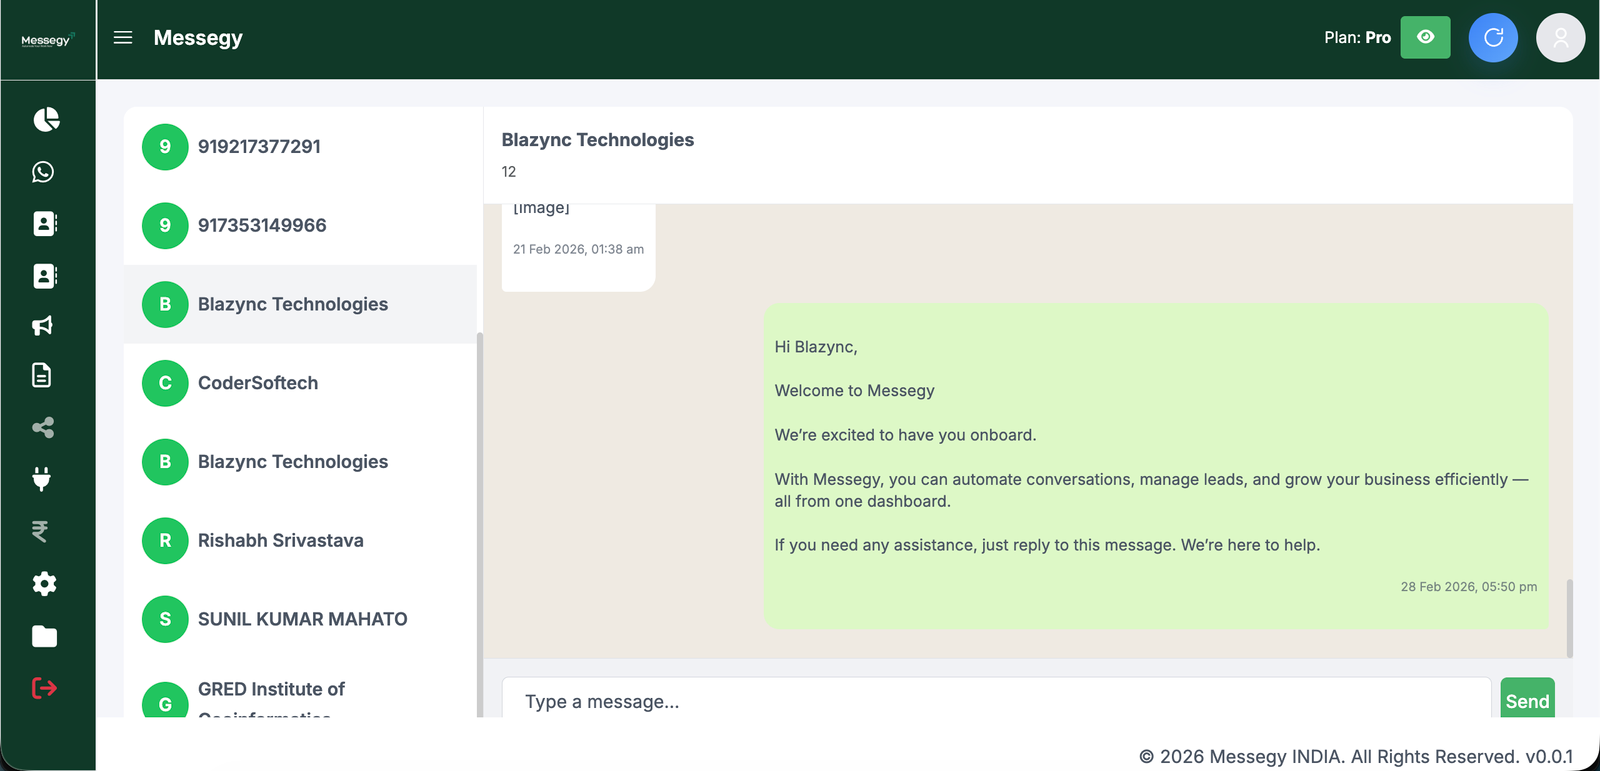The height and width of the screenshot is (771, 1600).
Task: Click the Messegy title text
Action: pos(198,38)
